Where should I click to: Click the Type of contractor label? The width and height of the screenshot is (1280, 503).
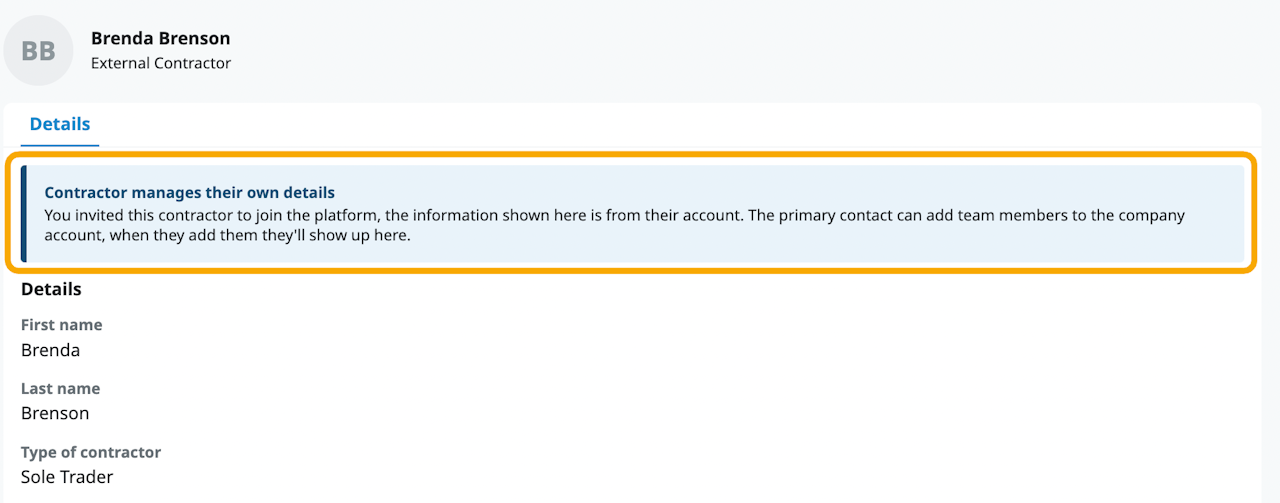pyautogui.click(x=91, y=452)
